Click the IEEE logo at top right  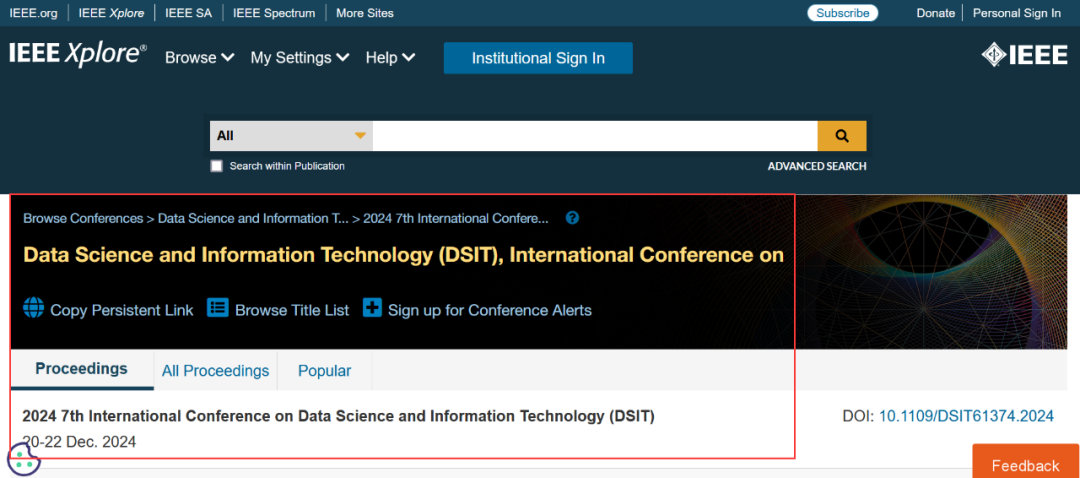[1024, 56]
